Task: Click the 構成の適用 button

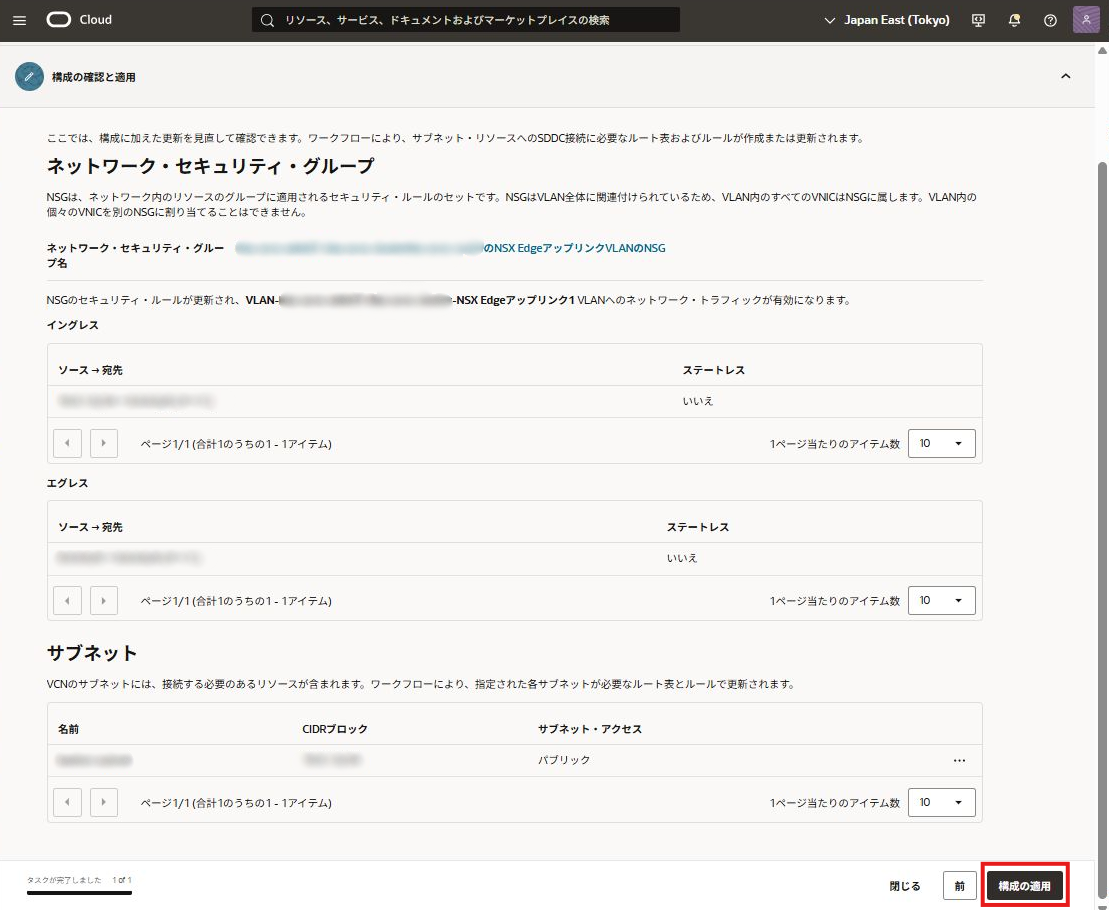Action: tap(1024, 886)
